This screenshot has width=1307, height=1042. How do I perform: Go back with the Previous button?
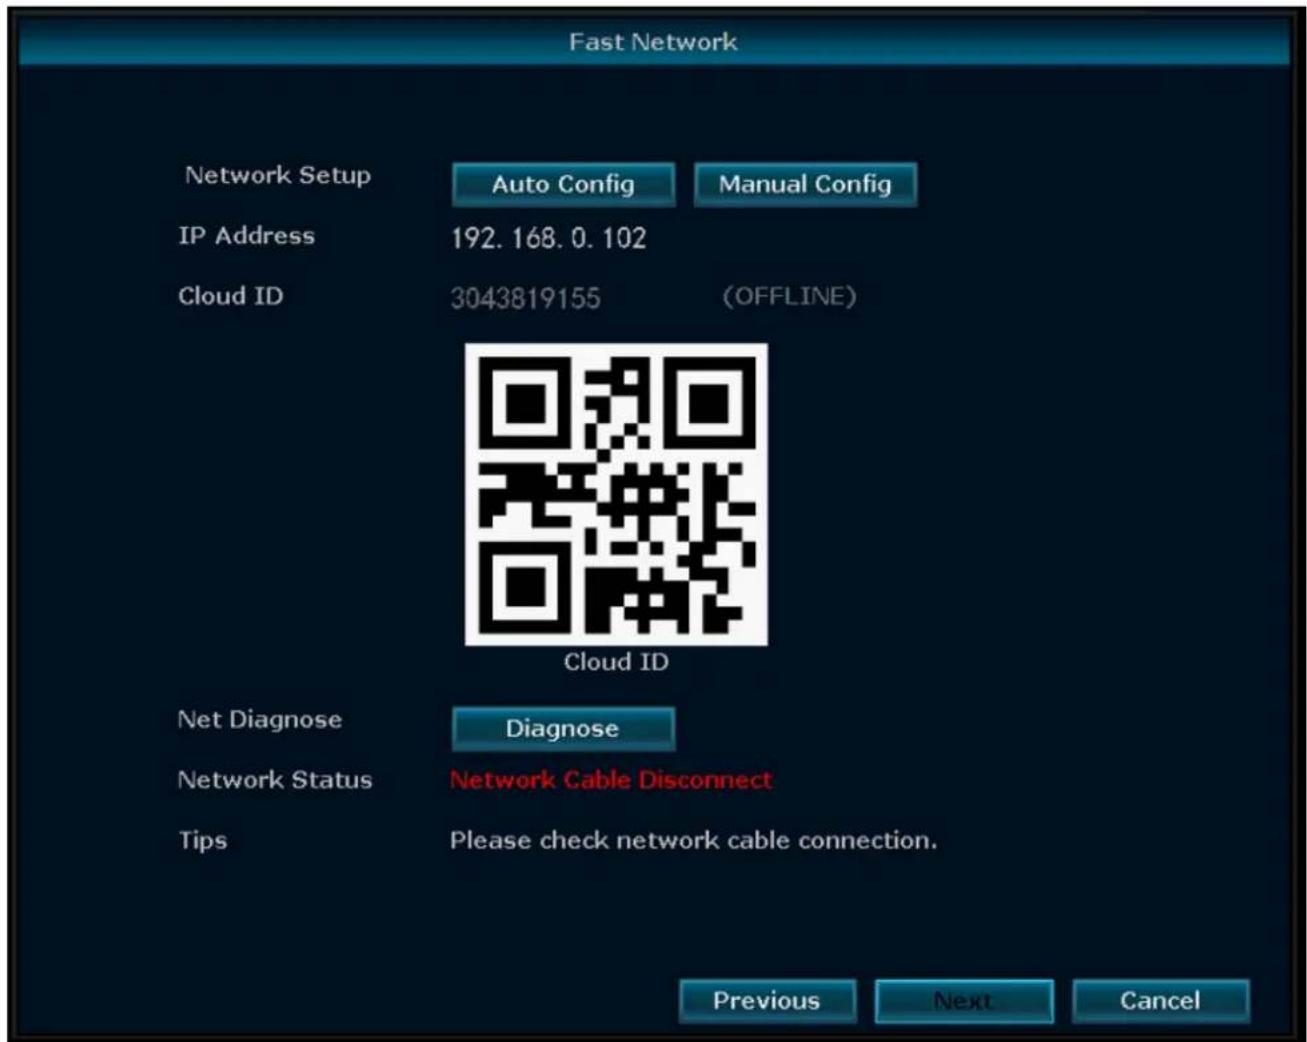point(767,1001)
